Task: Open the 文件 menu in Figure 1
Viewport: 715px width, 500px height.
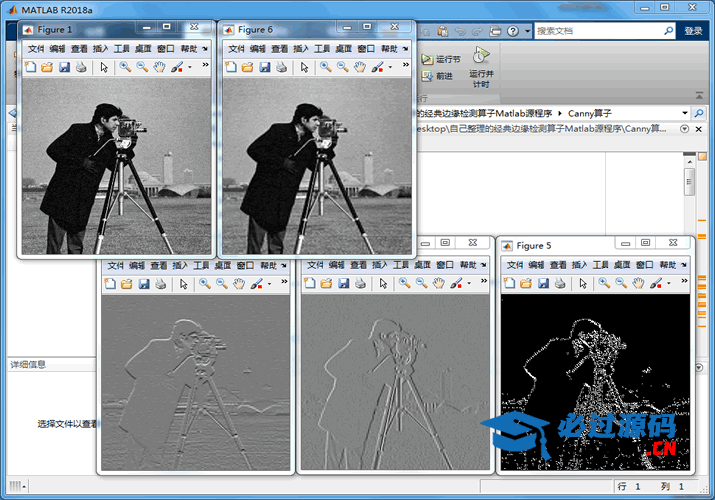Action: click(36, 48)
